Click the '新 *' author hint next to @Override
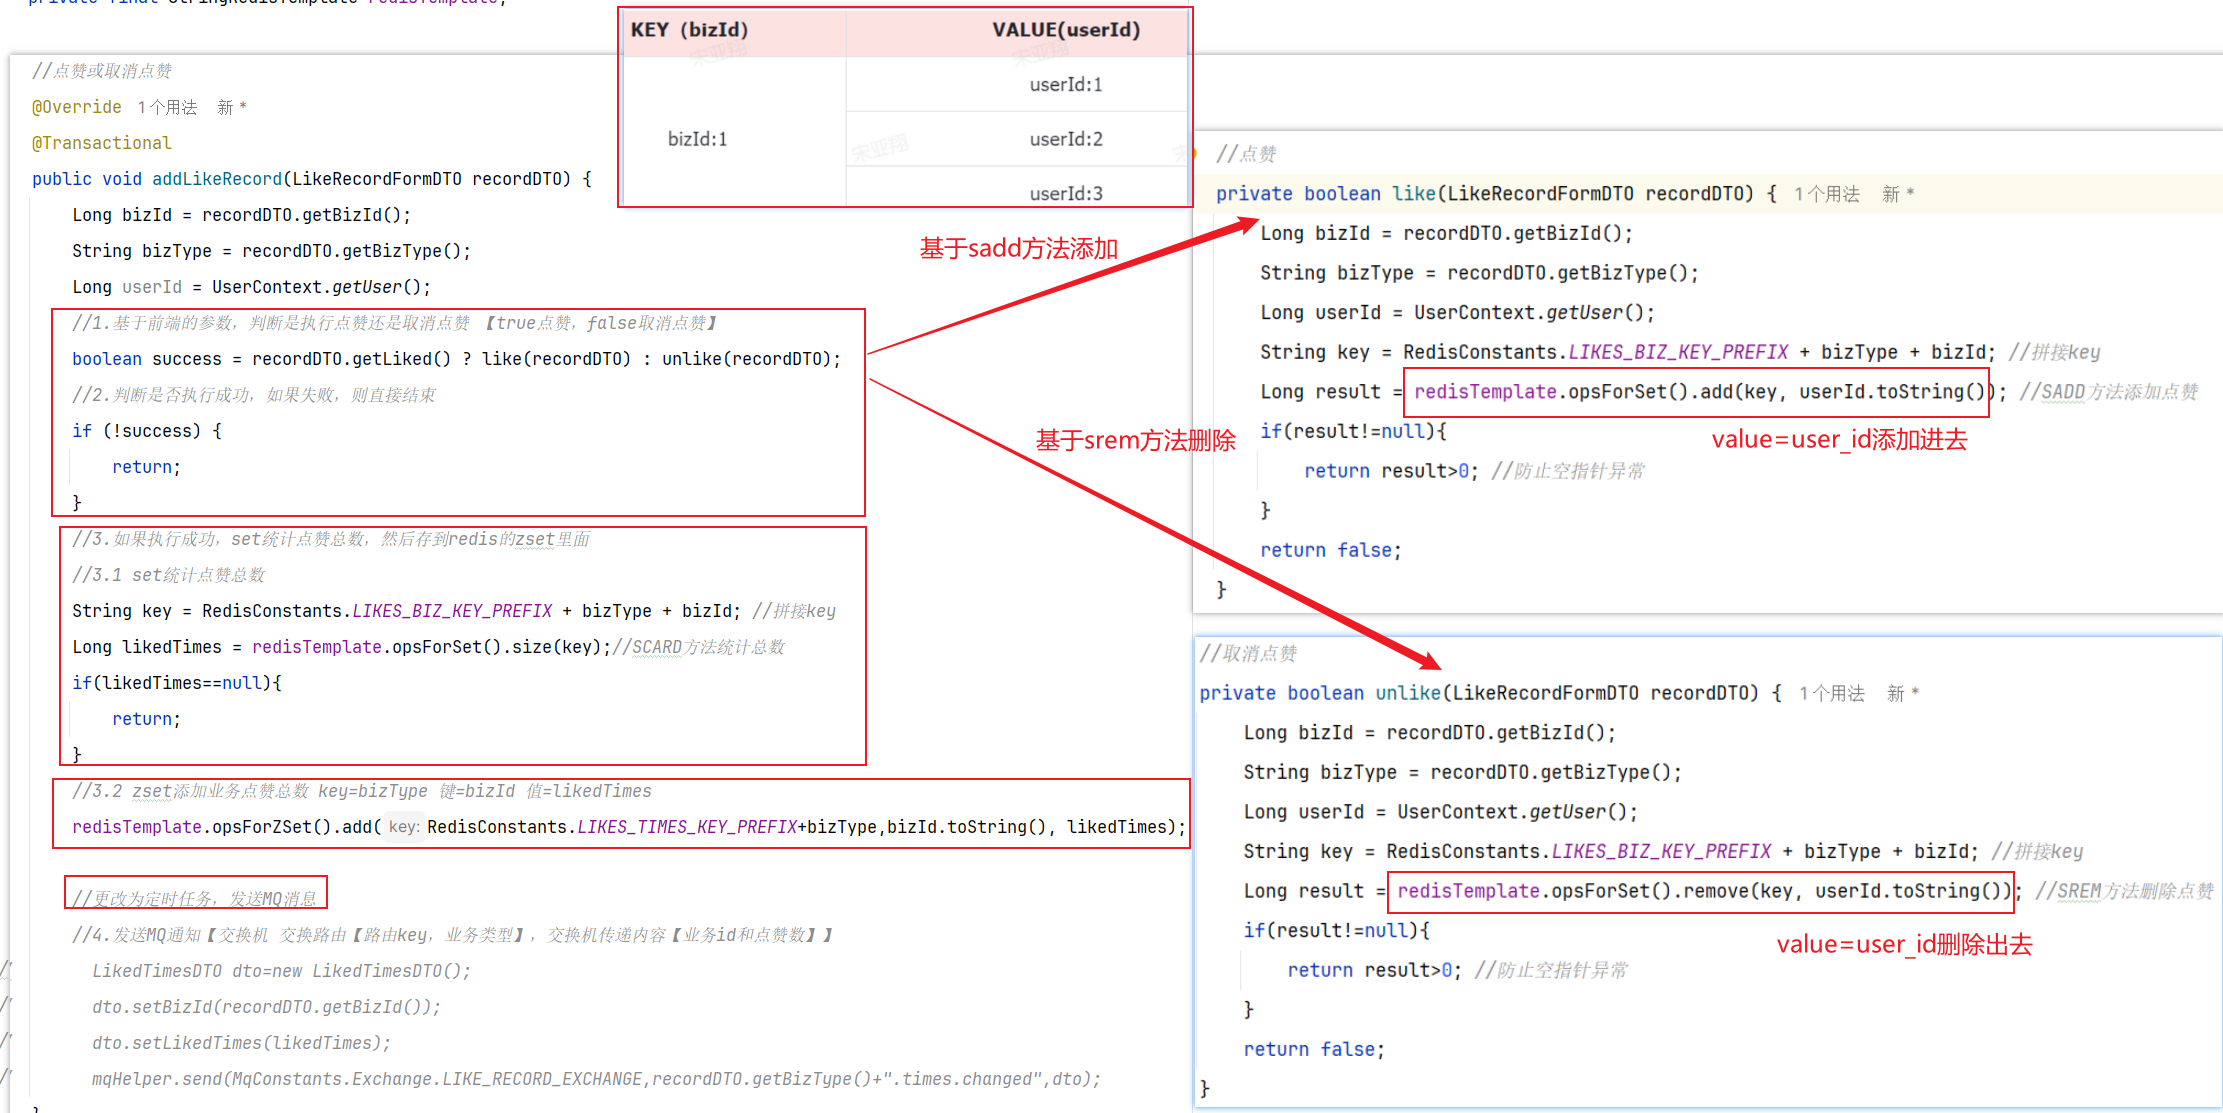The image size is (2223, 1113). click(x=231, y=107)
